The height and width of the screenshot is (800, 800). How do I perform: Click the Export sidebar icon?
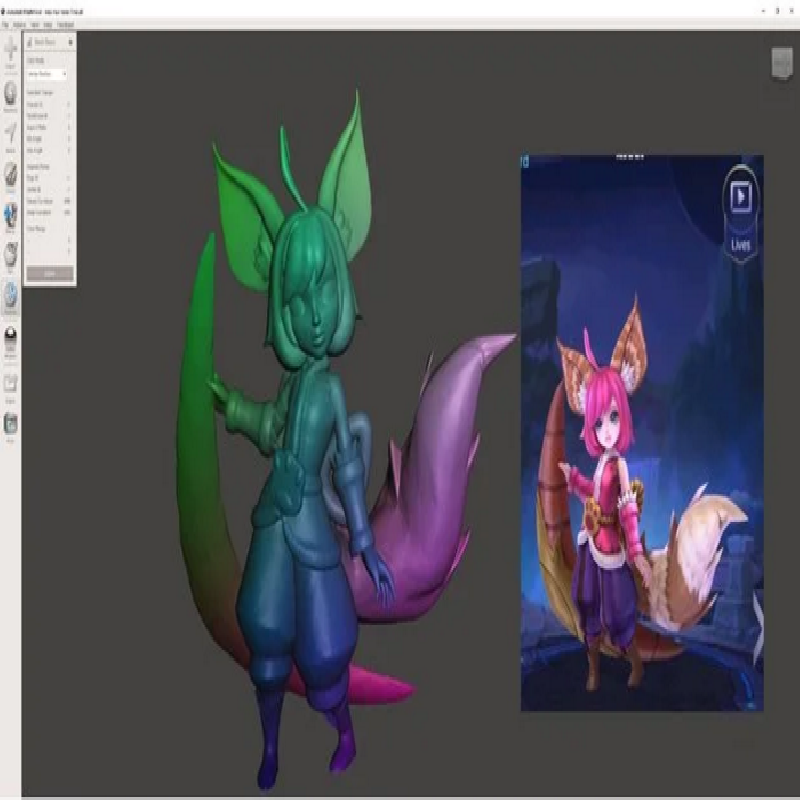(x=11, y=388)
